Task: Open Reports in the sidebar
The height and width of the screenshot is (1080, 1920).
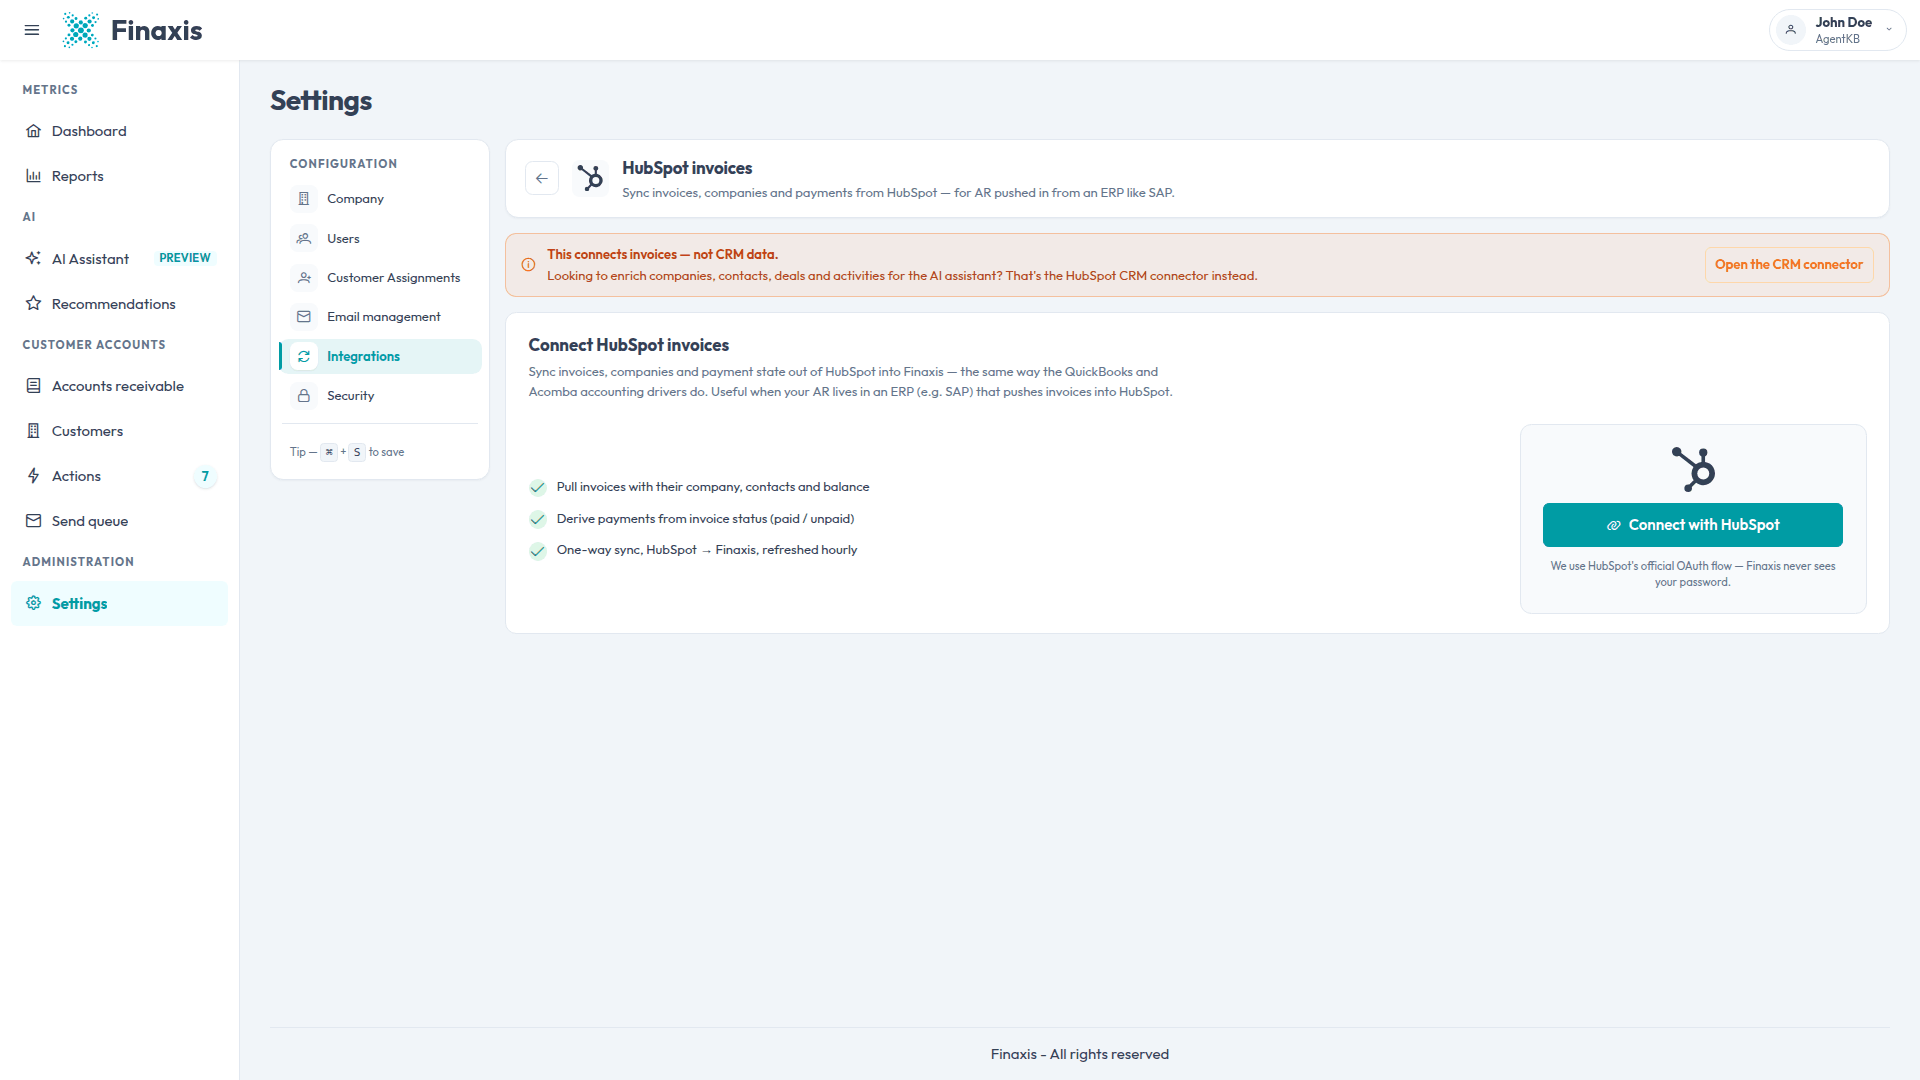Action: (x=119, y=176)
